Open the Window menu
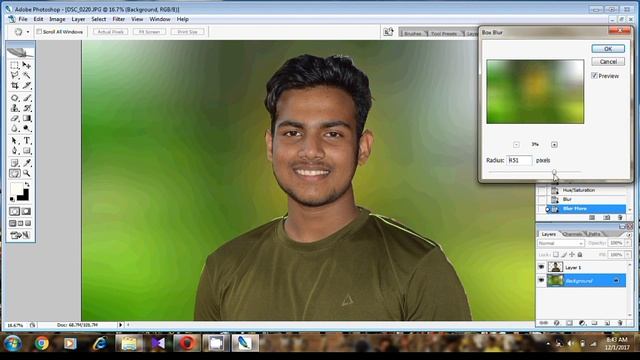 pos(160,19)
